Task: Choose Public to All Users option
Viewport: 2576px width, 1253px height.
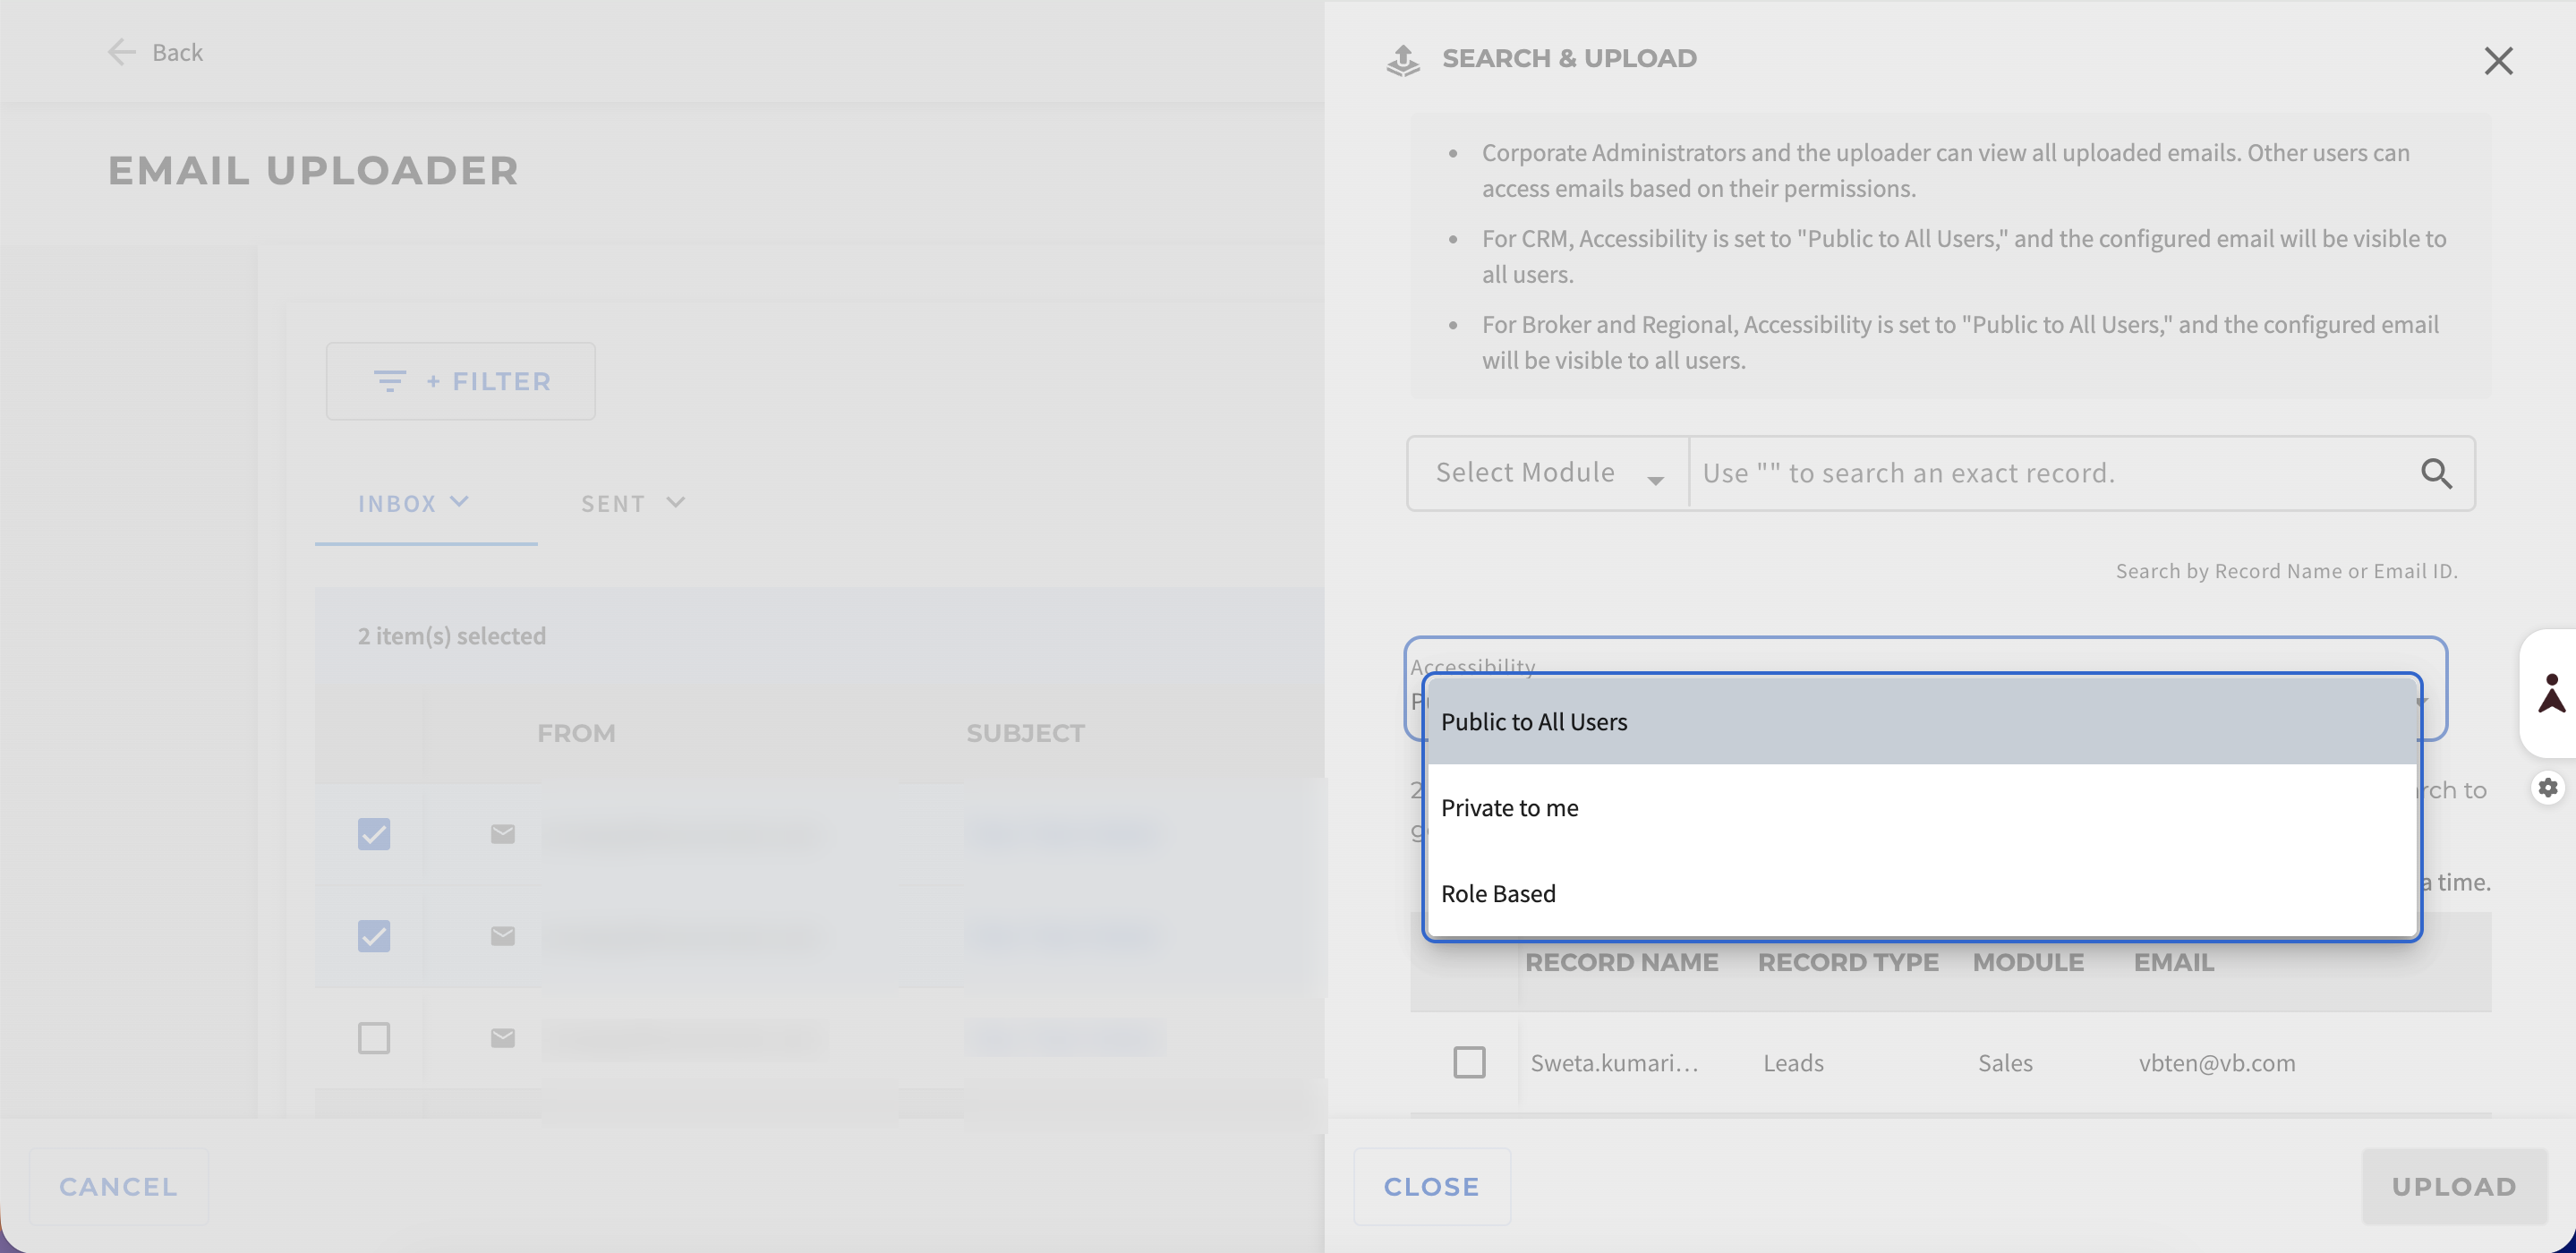Action: (x=1921, y=722)
